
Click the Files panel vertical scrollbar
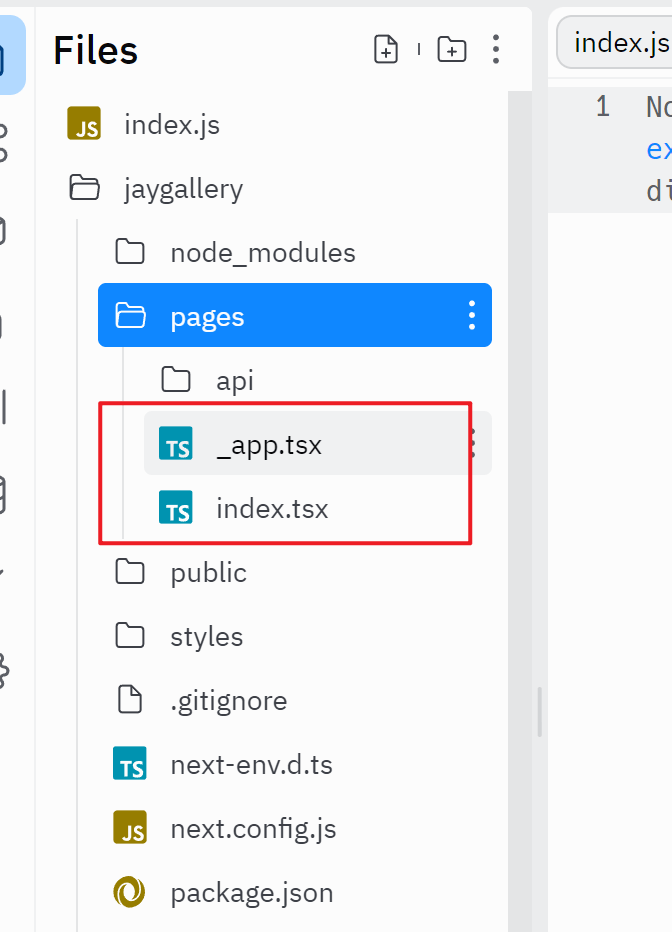pos(520,511)
